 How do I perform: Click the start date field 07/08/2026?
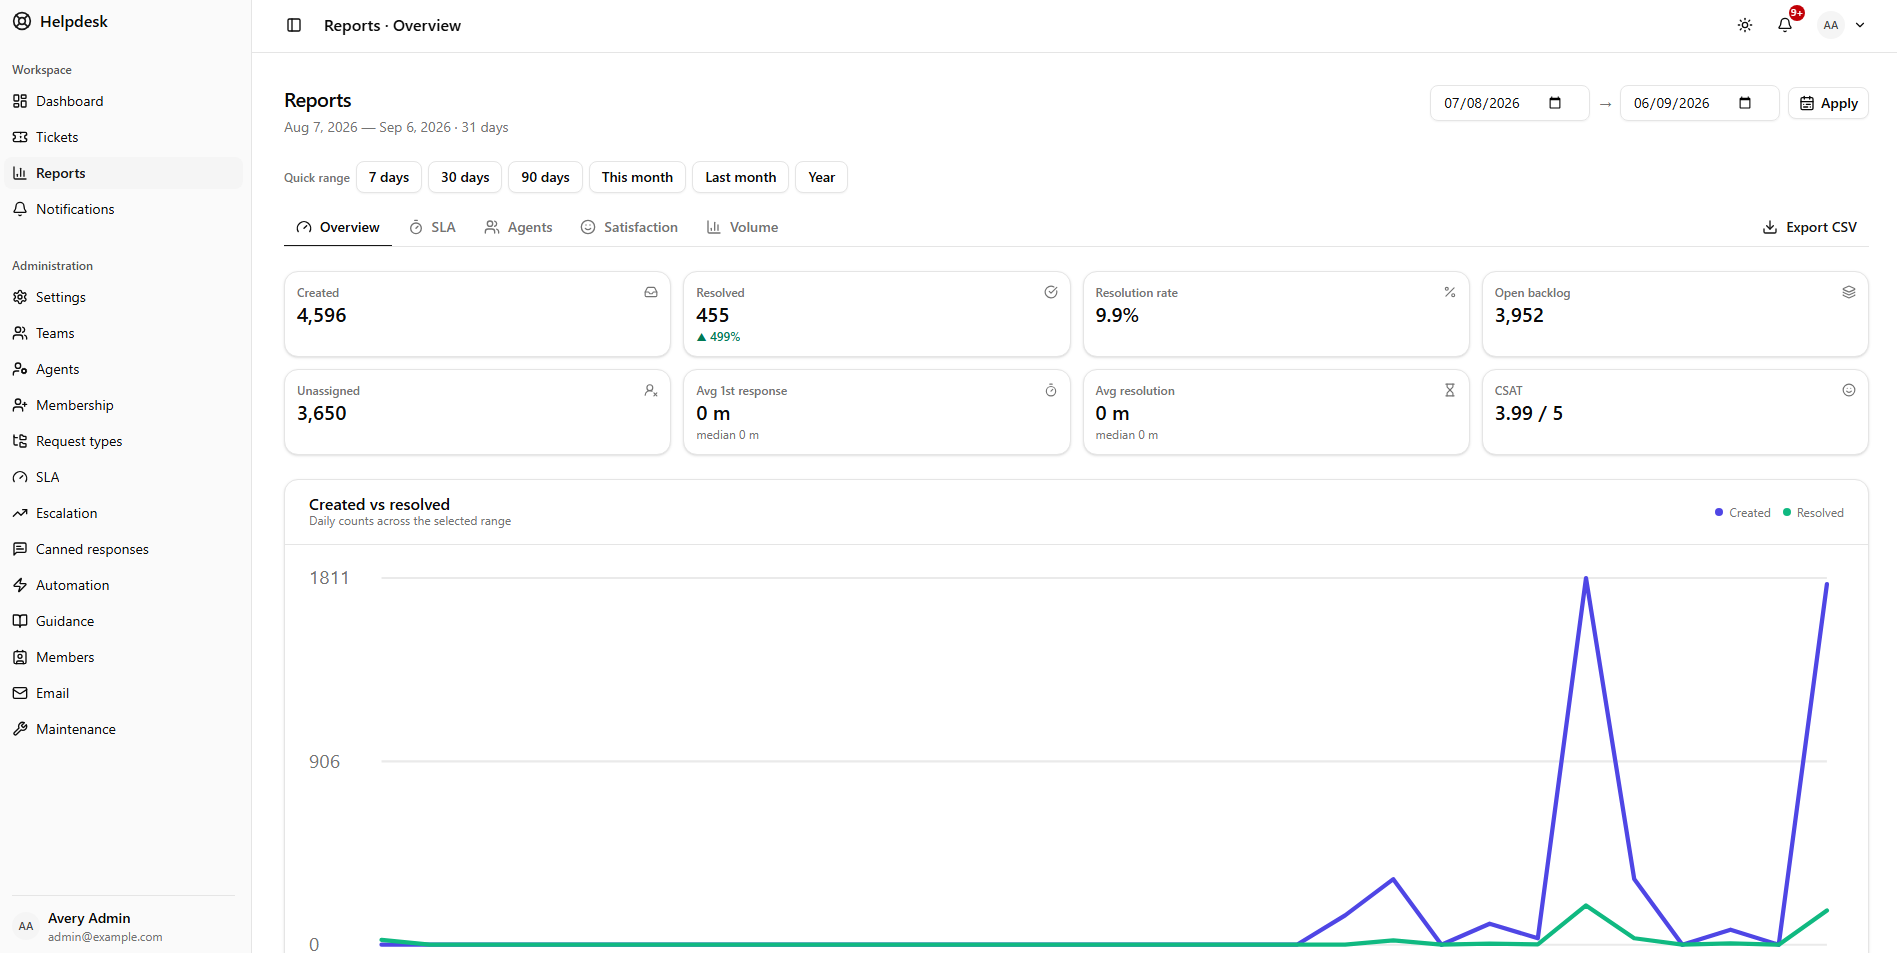tap(1509, 103)
